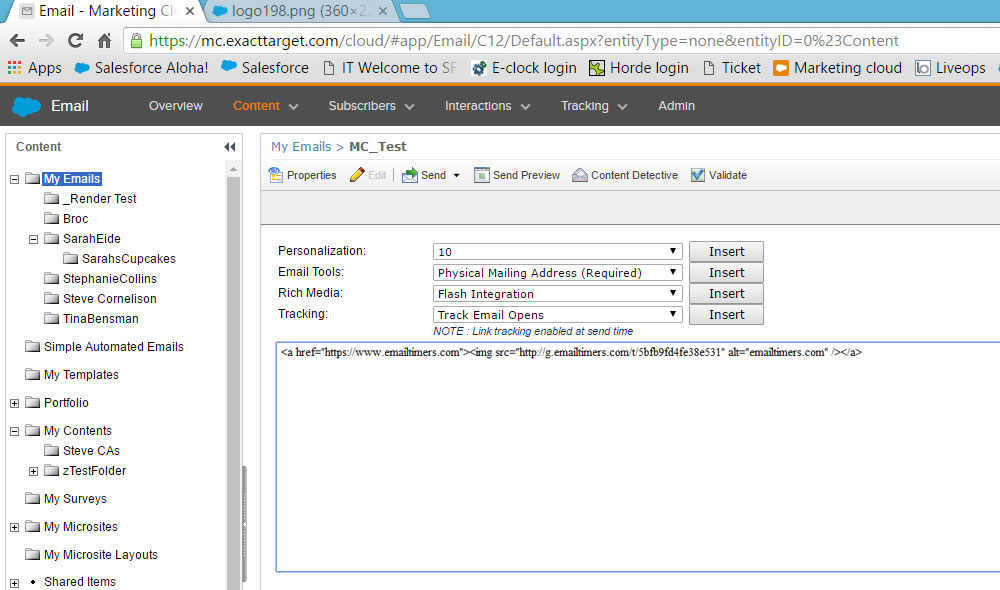This screenshot has width=1000, height=590.
Task: Select the _Render Test folder
Action: (99, 199)
